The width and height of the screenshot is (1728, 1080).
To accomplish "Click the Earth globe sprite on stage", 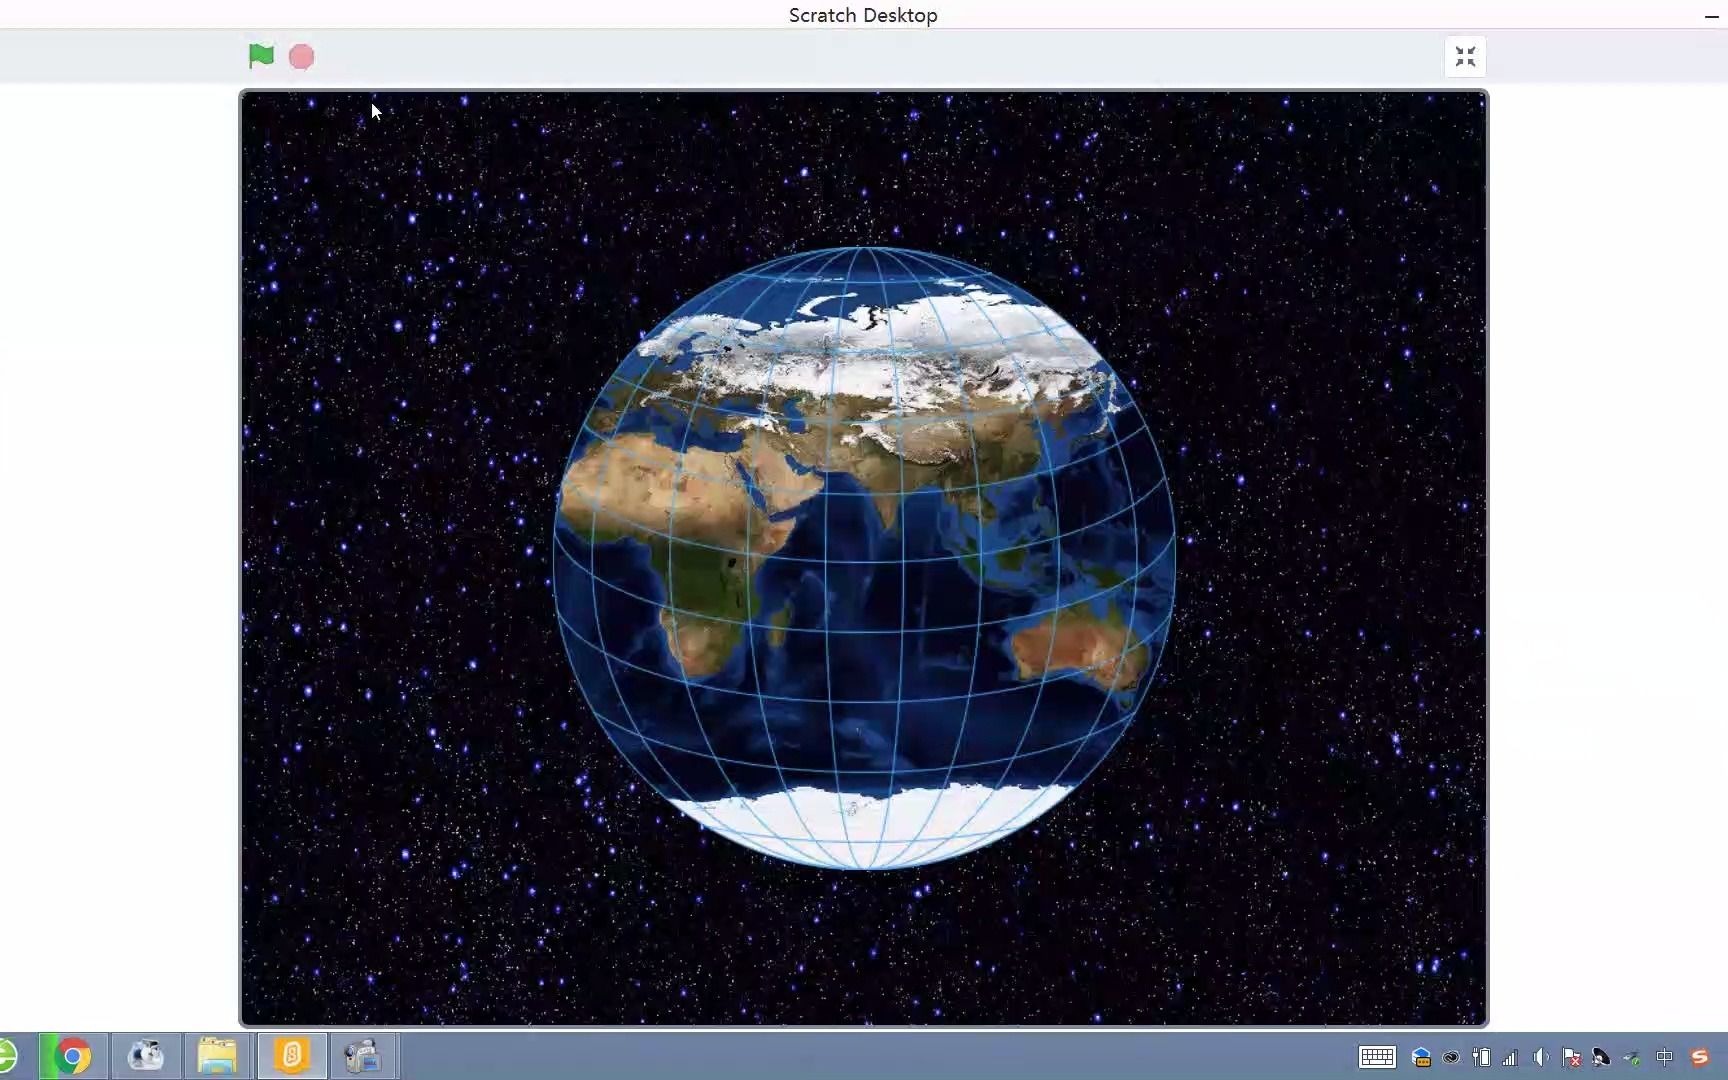I will (x=864, y=558).
